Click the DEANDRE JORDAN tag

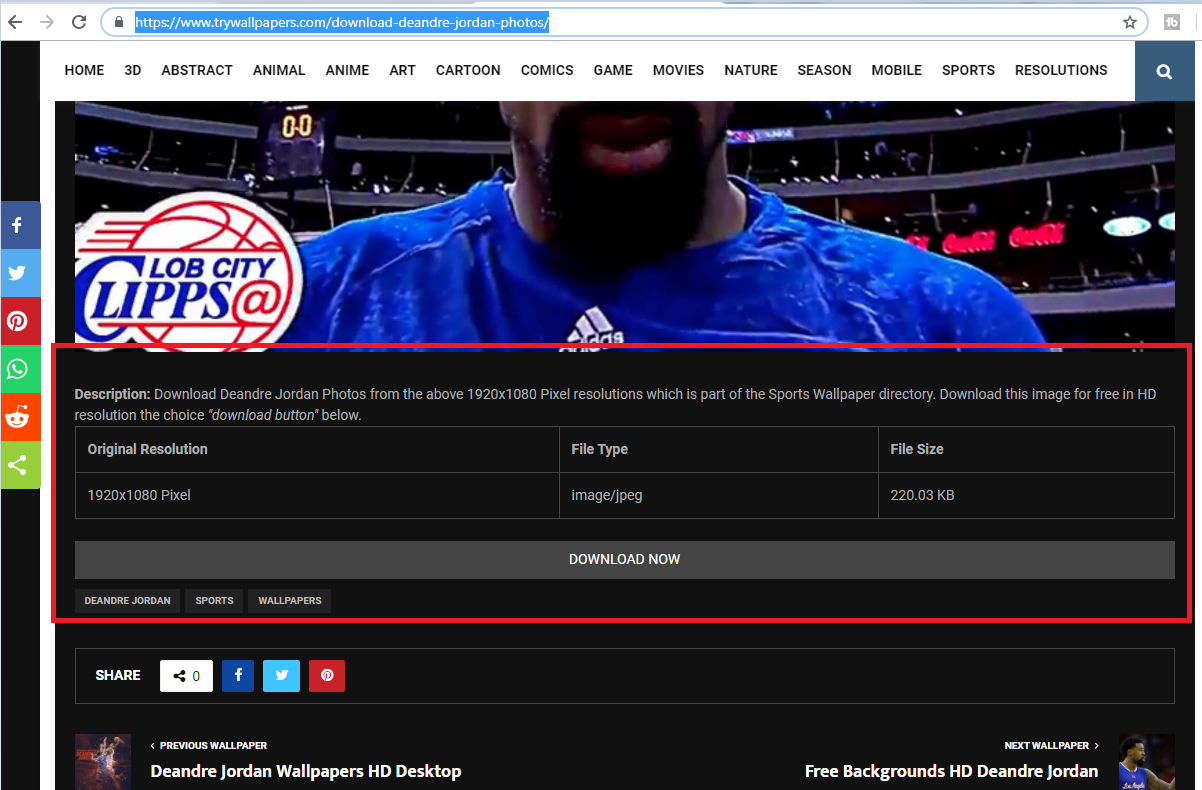(x=127, y=601)
